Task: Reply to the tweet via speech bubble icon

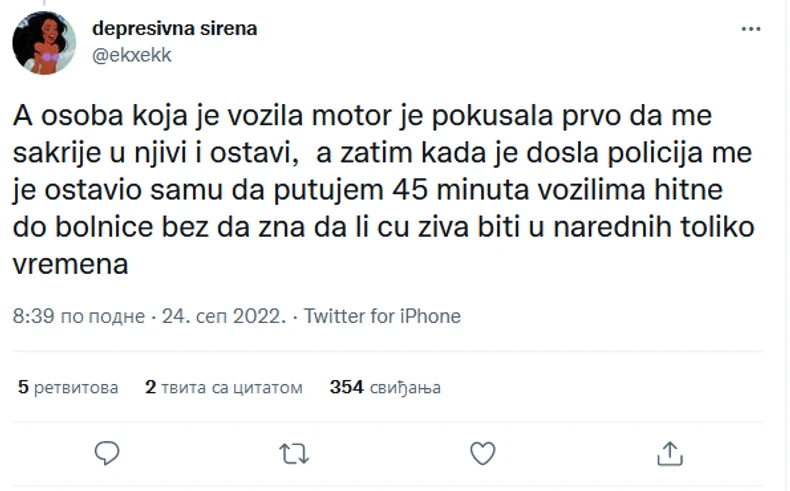Action: click(107, 454)
